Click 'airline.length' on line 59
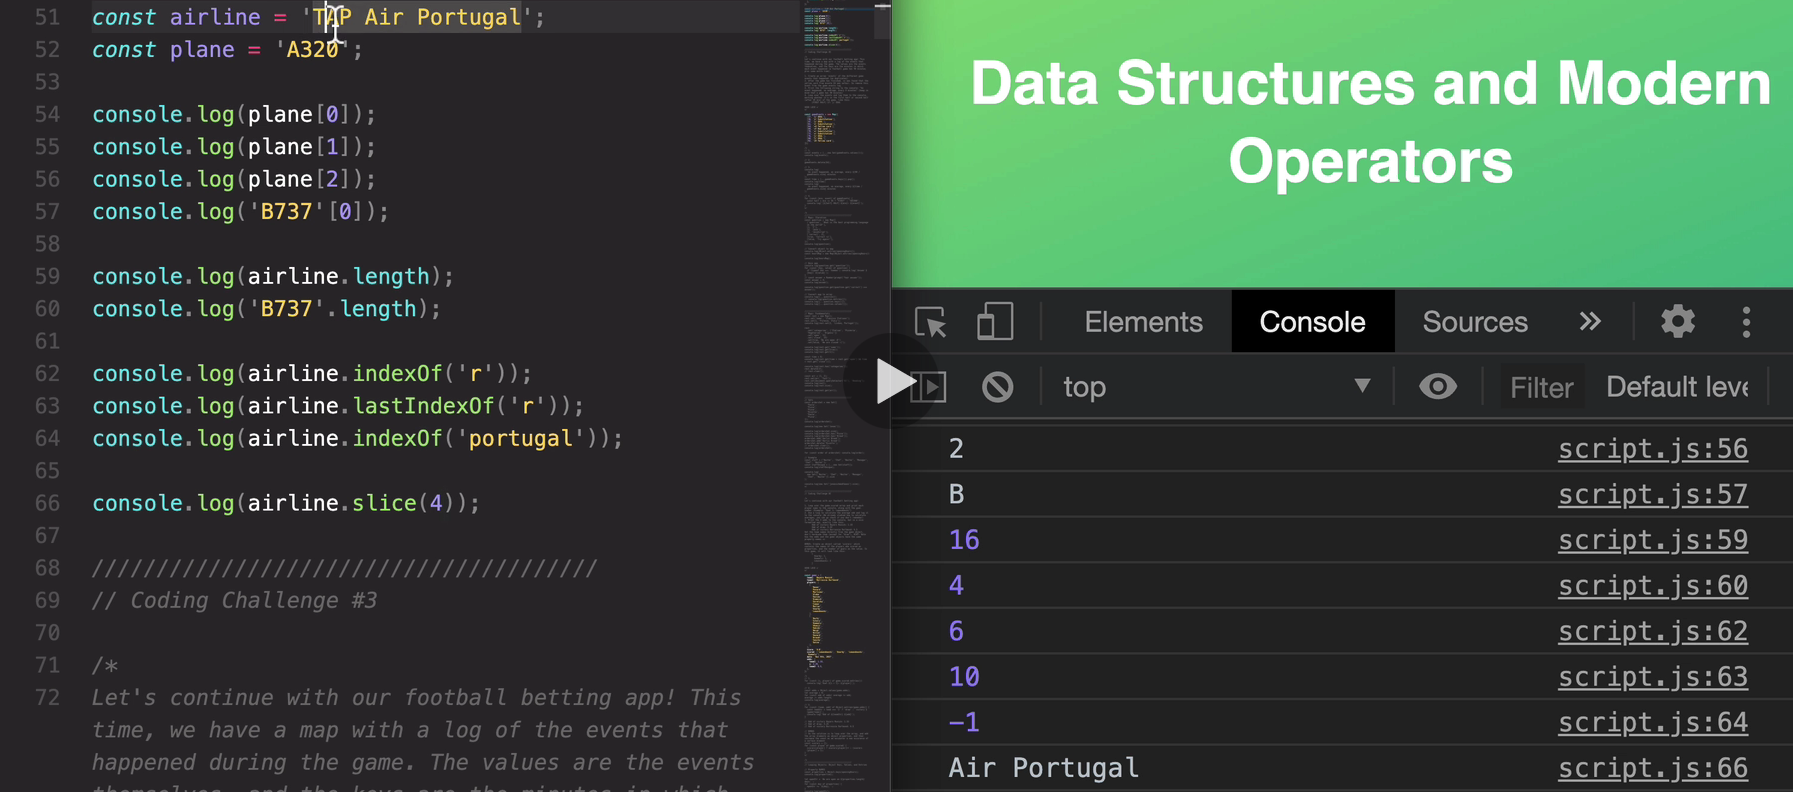Image resolution: width=1793 pixels, height=792 pixels. point(338,277)
